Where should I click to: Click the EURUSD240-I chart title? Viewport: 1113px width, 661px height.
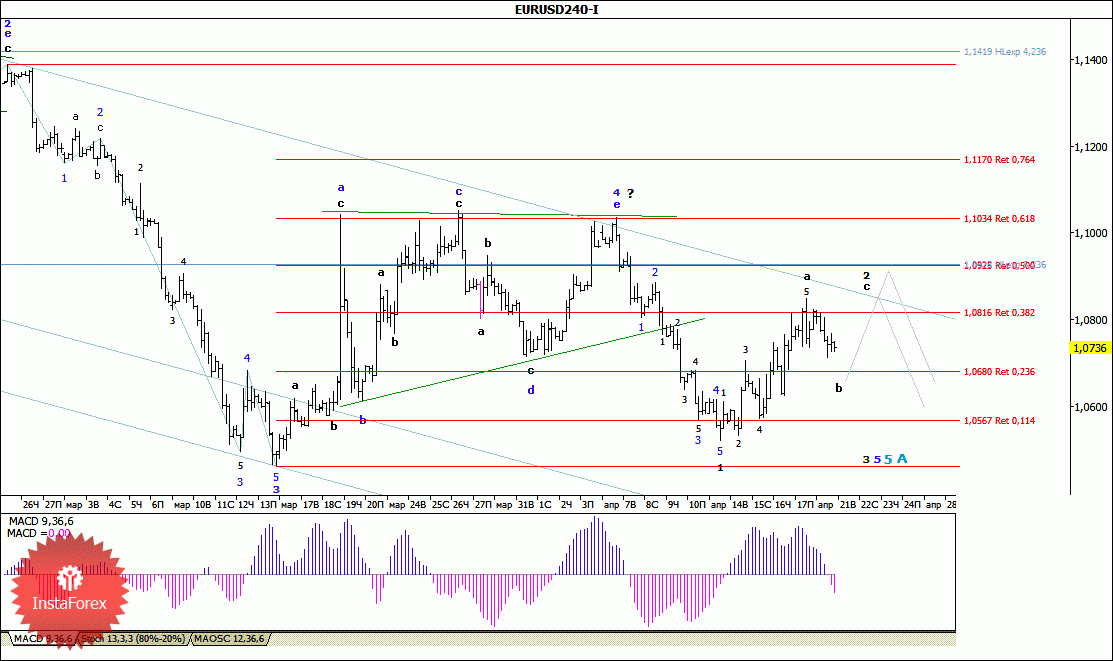(556, 9)
